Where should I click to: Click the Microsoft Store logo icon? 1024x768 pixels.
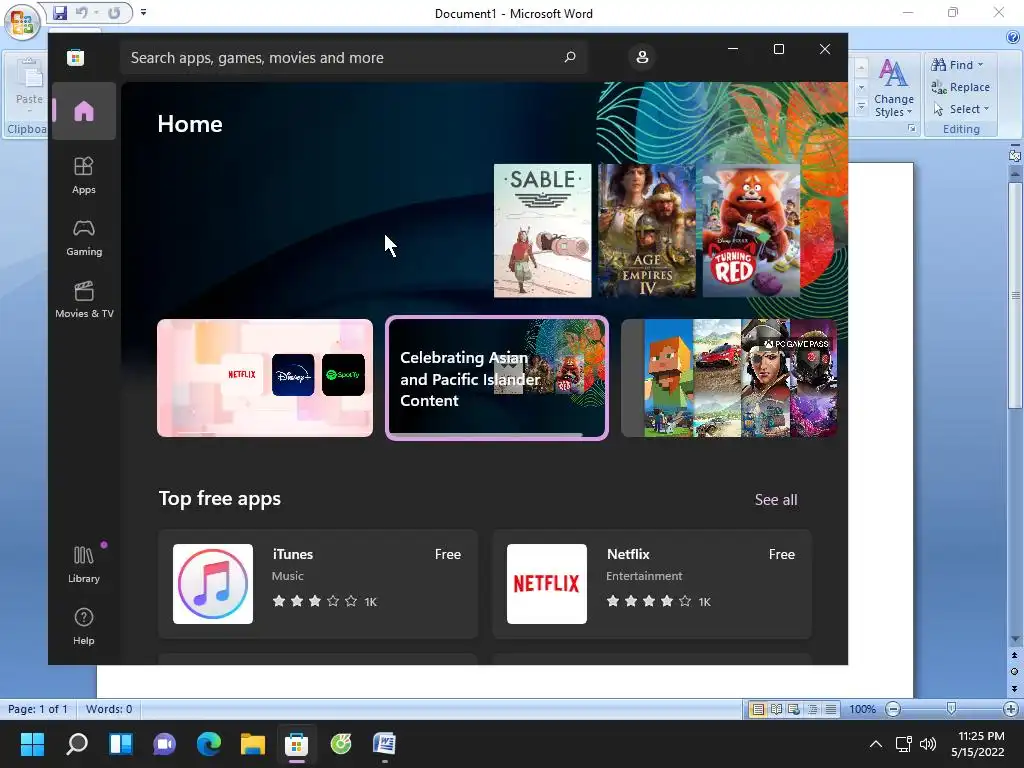75,57
